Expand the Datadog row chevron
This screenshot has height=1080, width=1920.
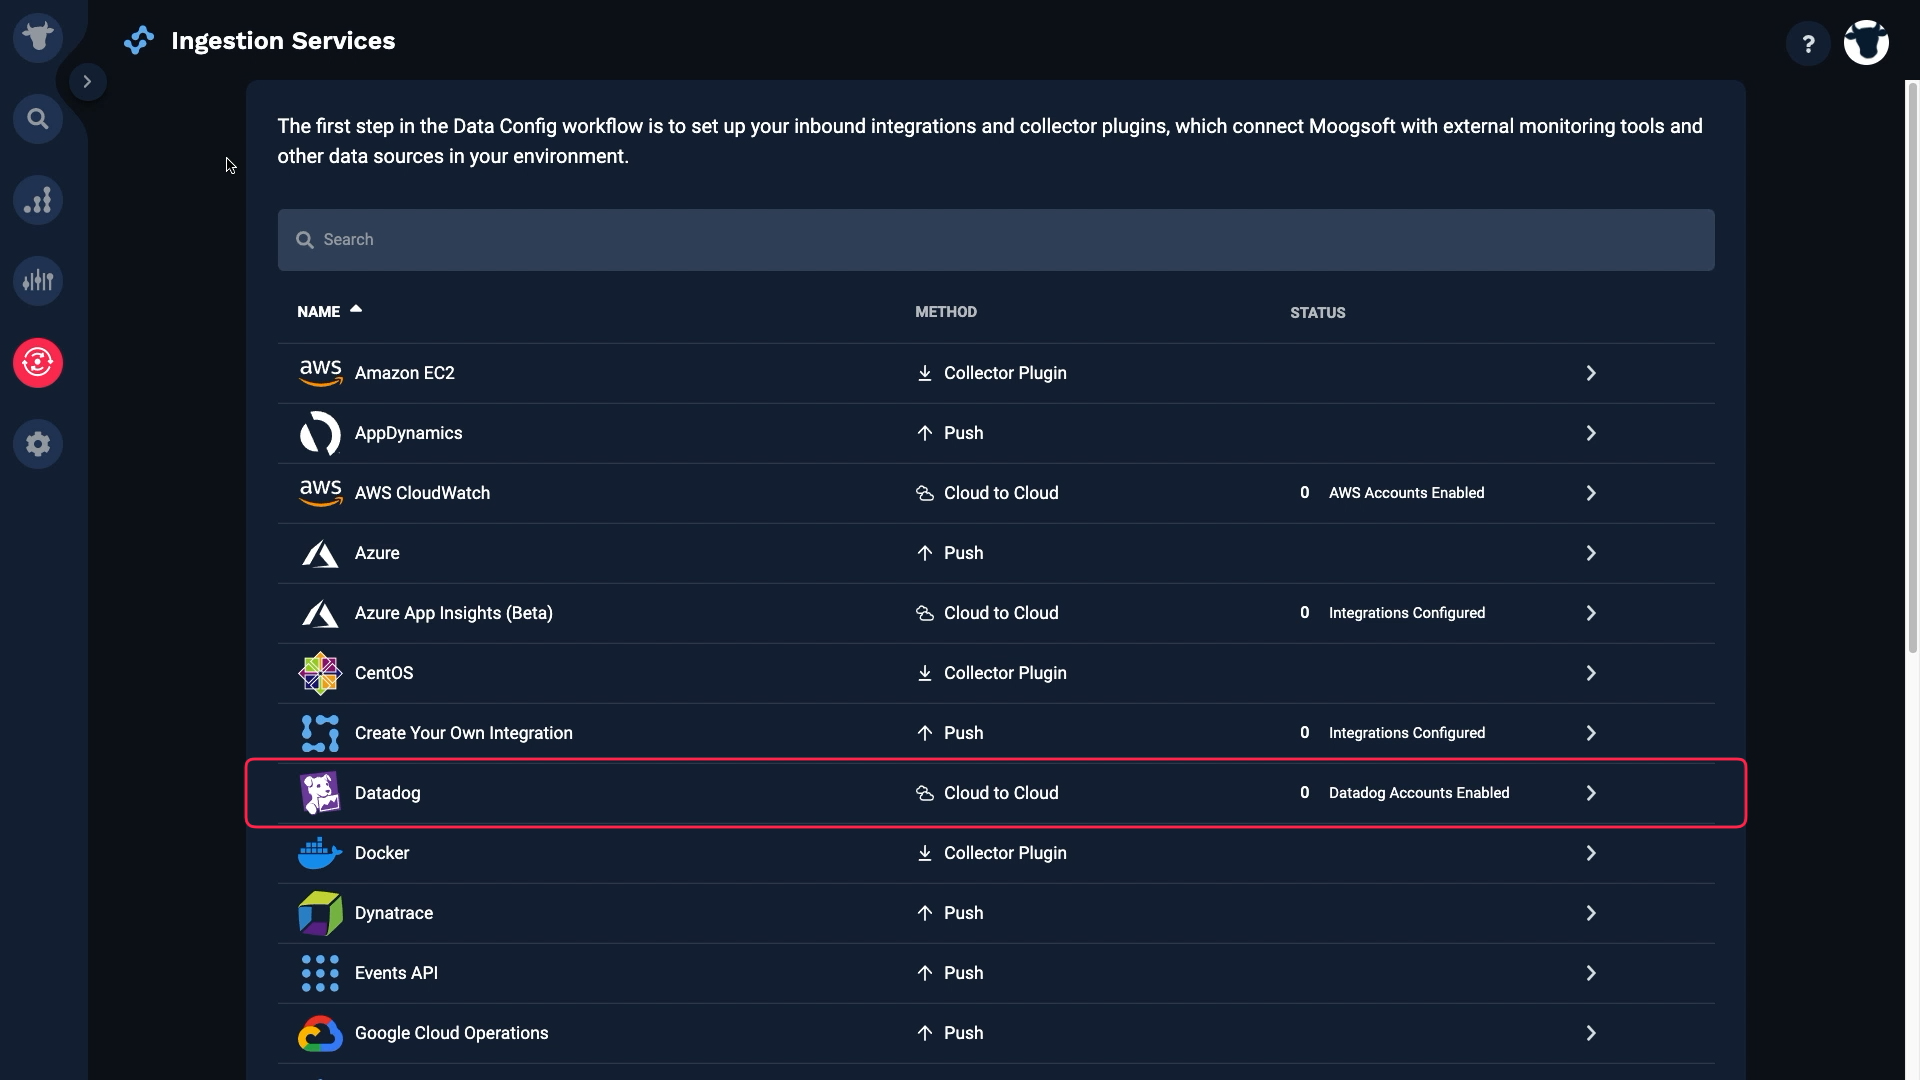1591,793
